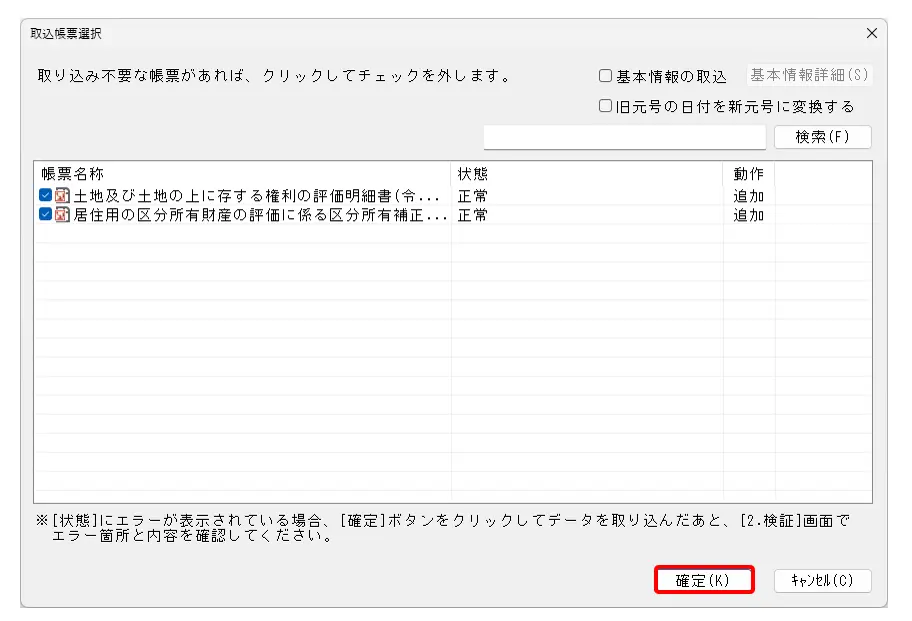Uncheck the 土地及び土地の上に存する権利 row checkbox
912x621 pixels.
point(46,196)
